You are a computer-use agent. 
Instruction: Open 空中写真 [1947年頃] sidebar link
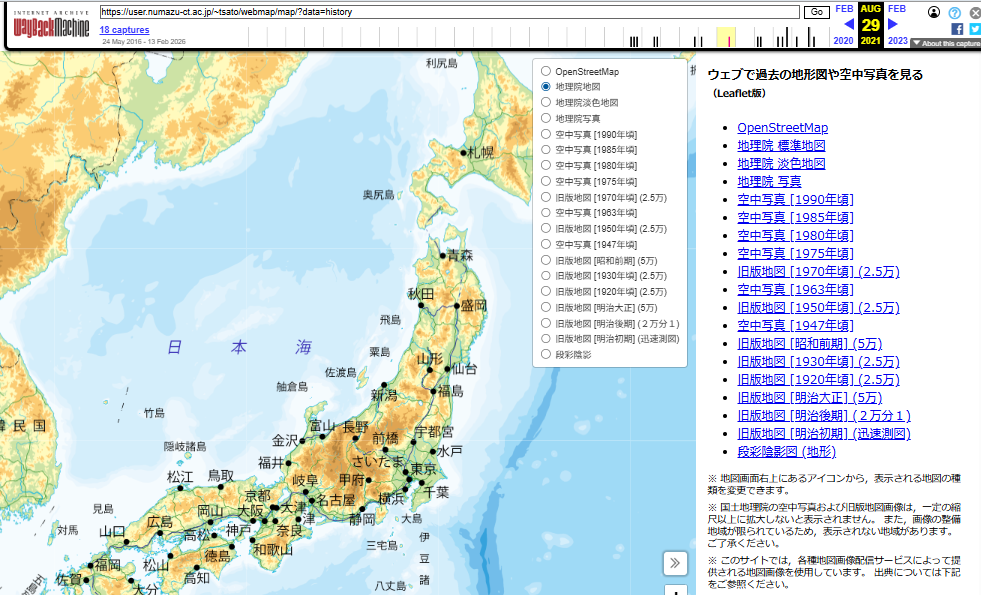click(x=795, y=325)
